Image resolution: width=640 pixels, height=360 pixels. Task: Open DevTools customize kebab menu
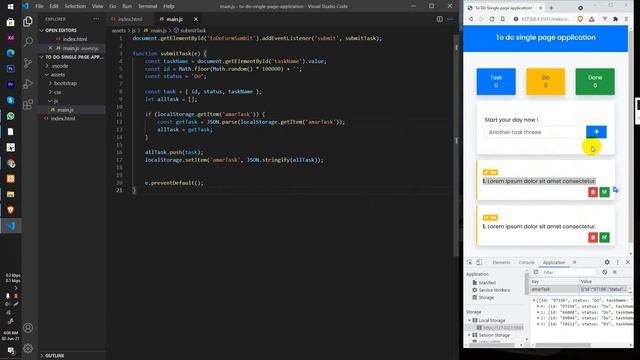618,262
